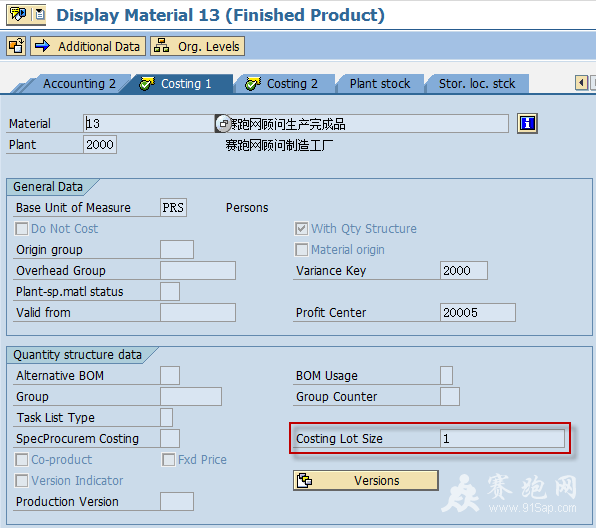
Task: Click the Versions button
Action: 366,480
